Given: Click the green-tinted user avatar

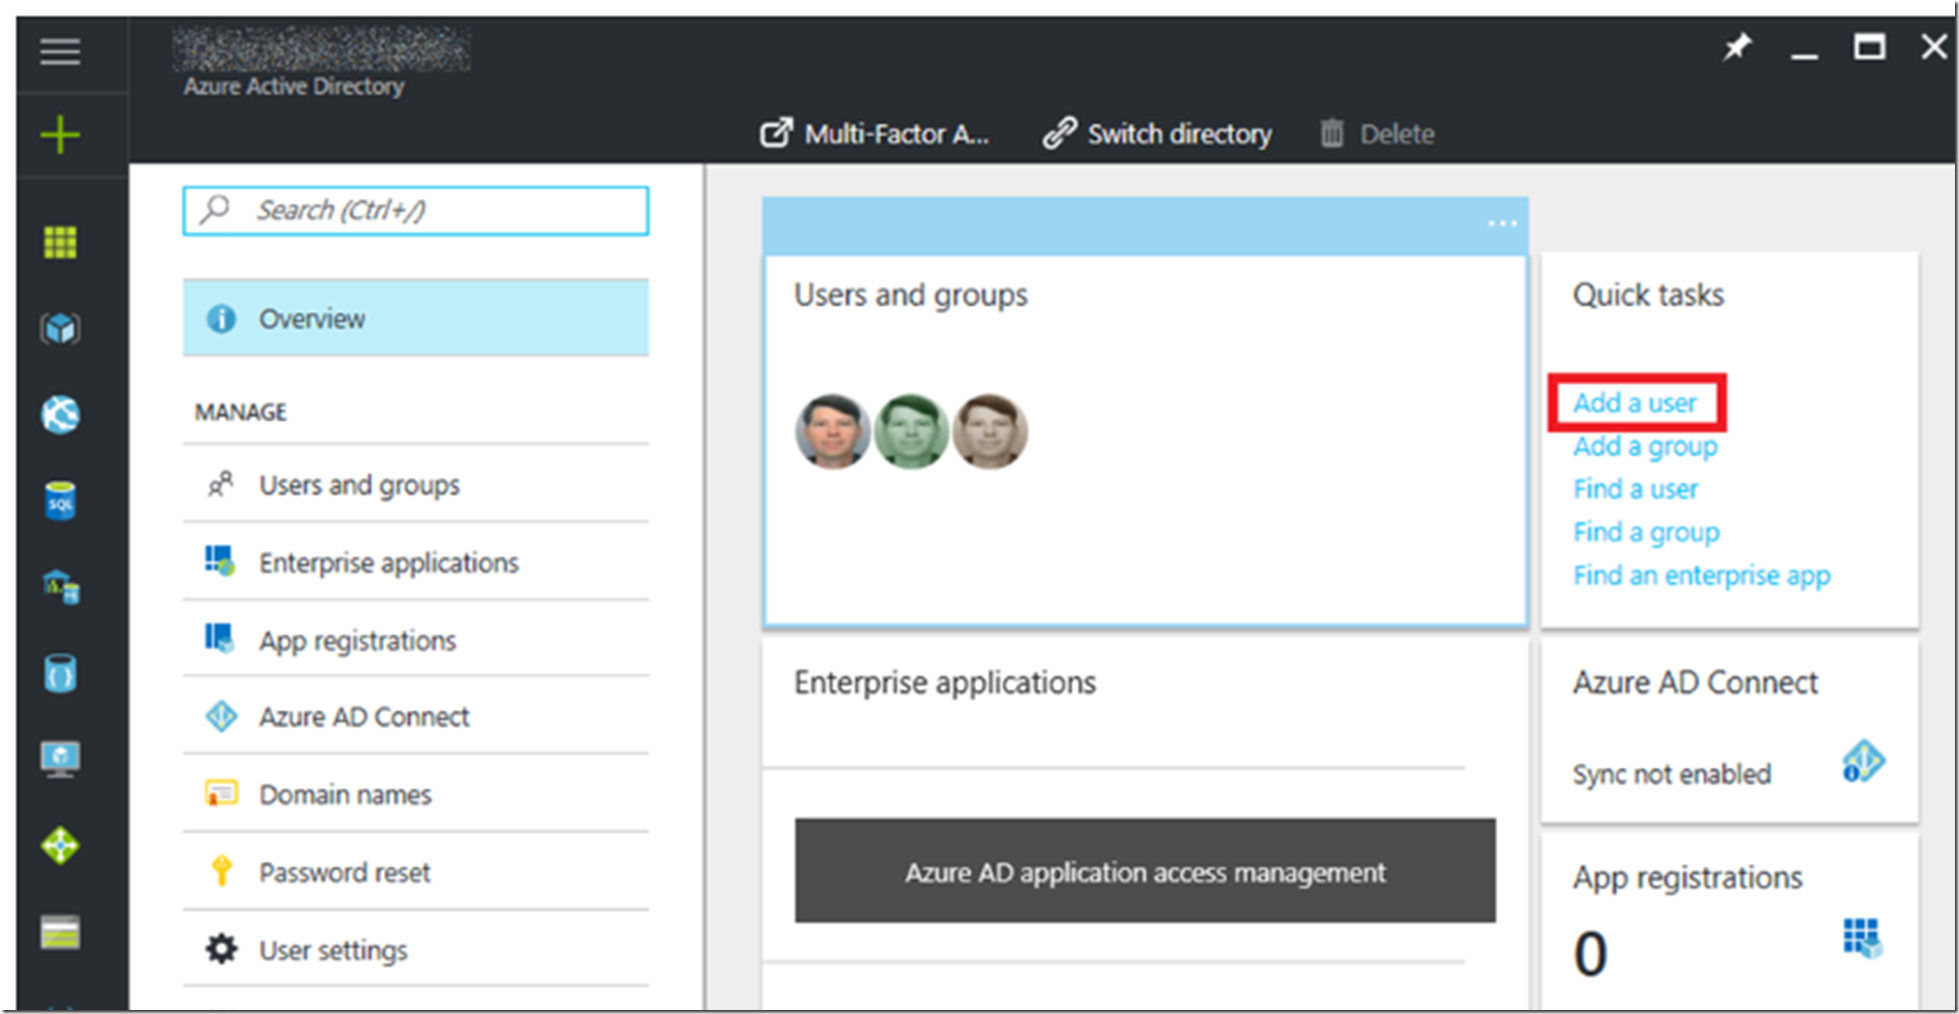Looking at the screenshot, I should [911, 431].
